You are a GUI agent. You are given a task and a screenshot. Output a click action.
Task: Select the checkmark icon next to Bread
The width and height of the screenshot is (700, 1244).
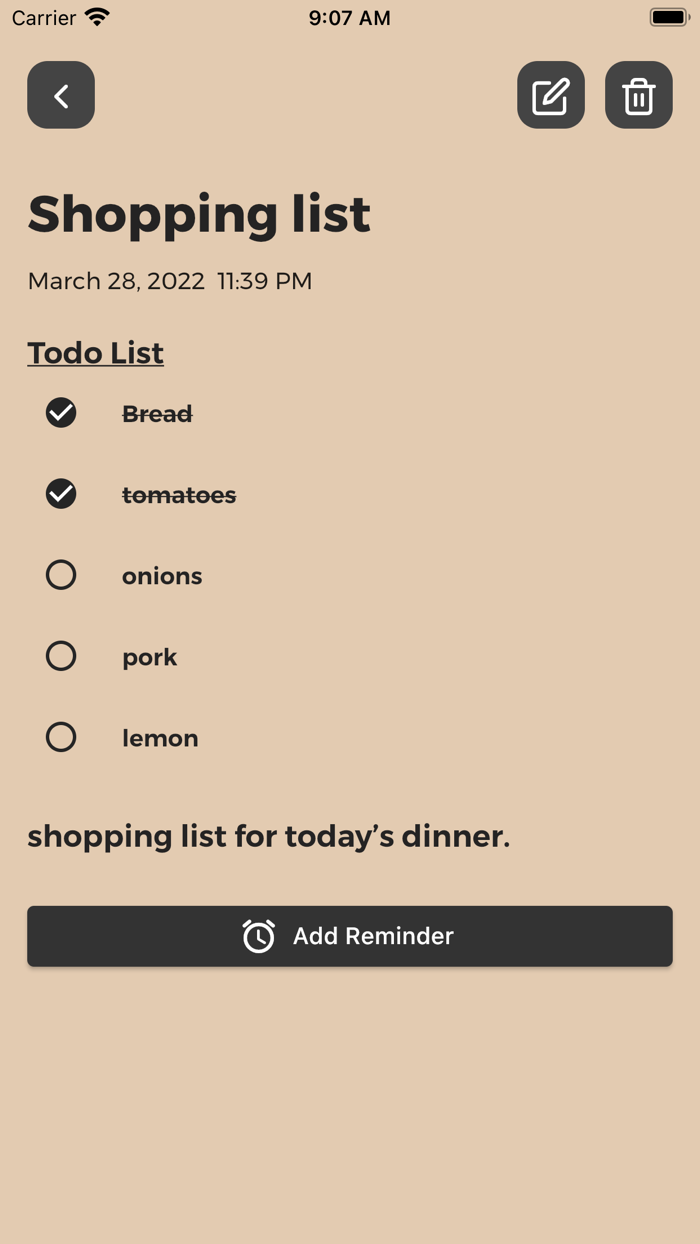tap(61, 412)
